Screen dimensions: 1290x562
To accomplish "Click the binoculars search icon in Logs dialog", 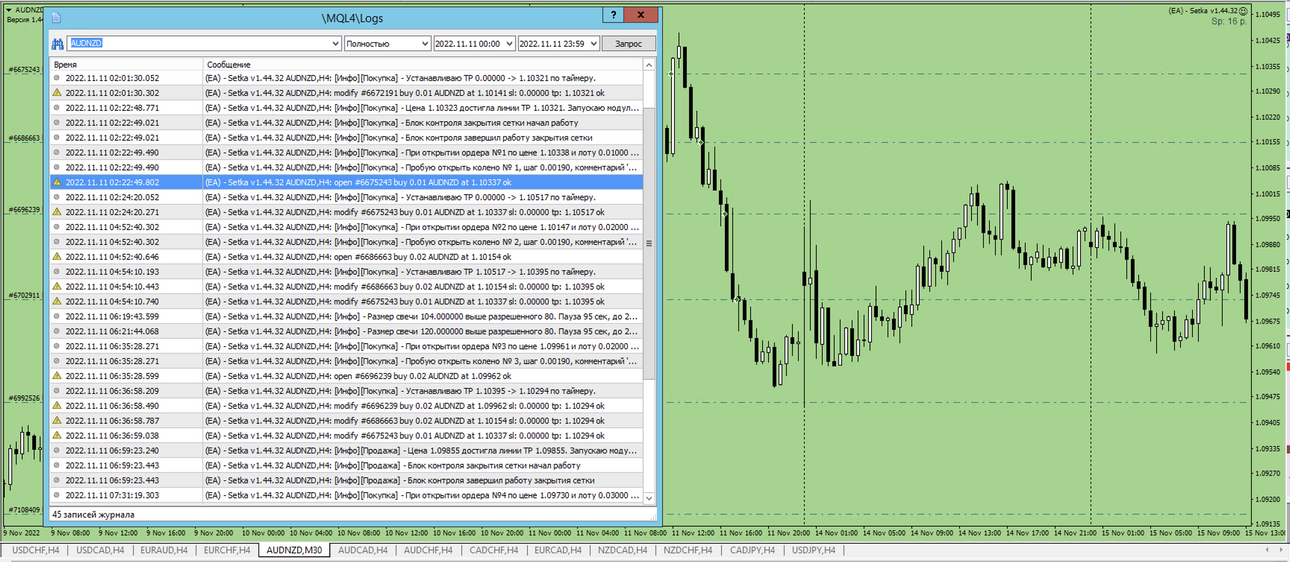I will (x=57, y=44).
